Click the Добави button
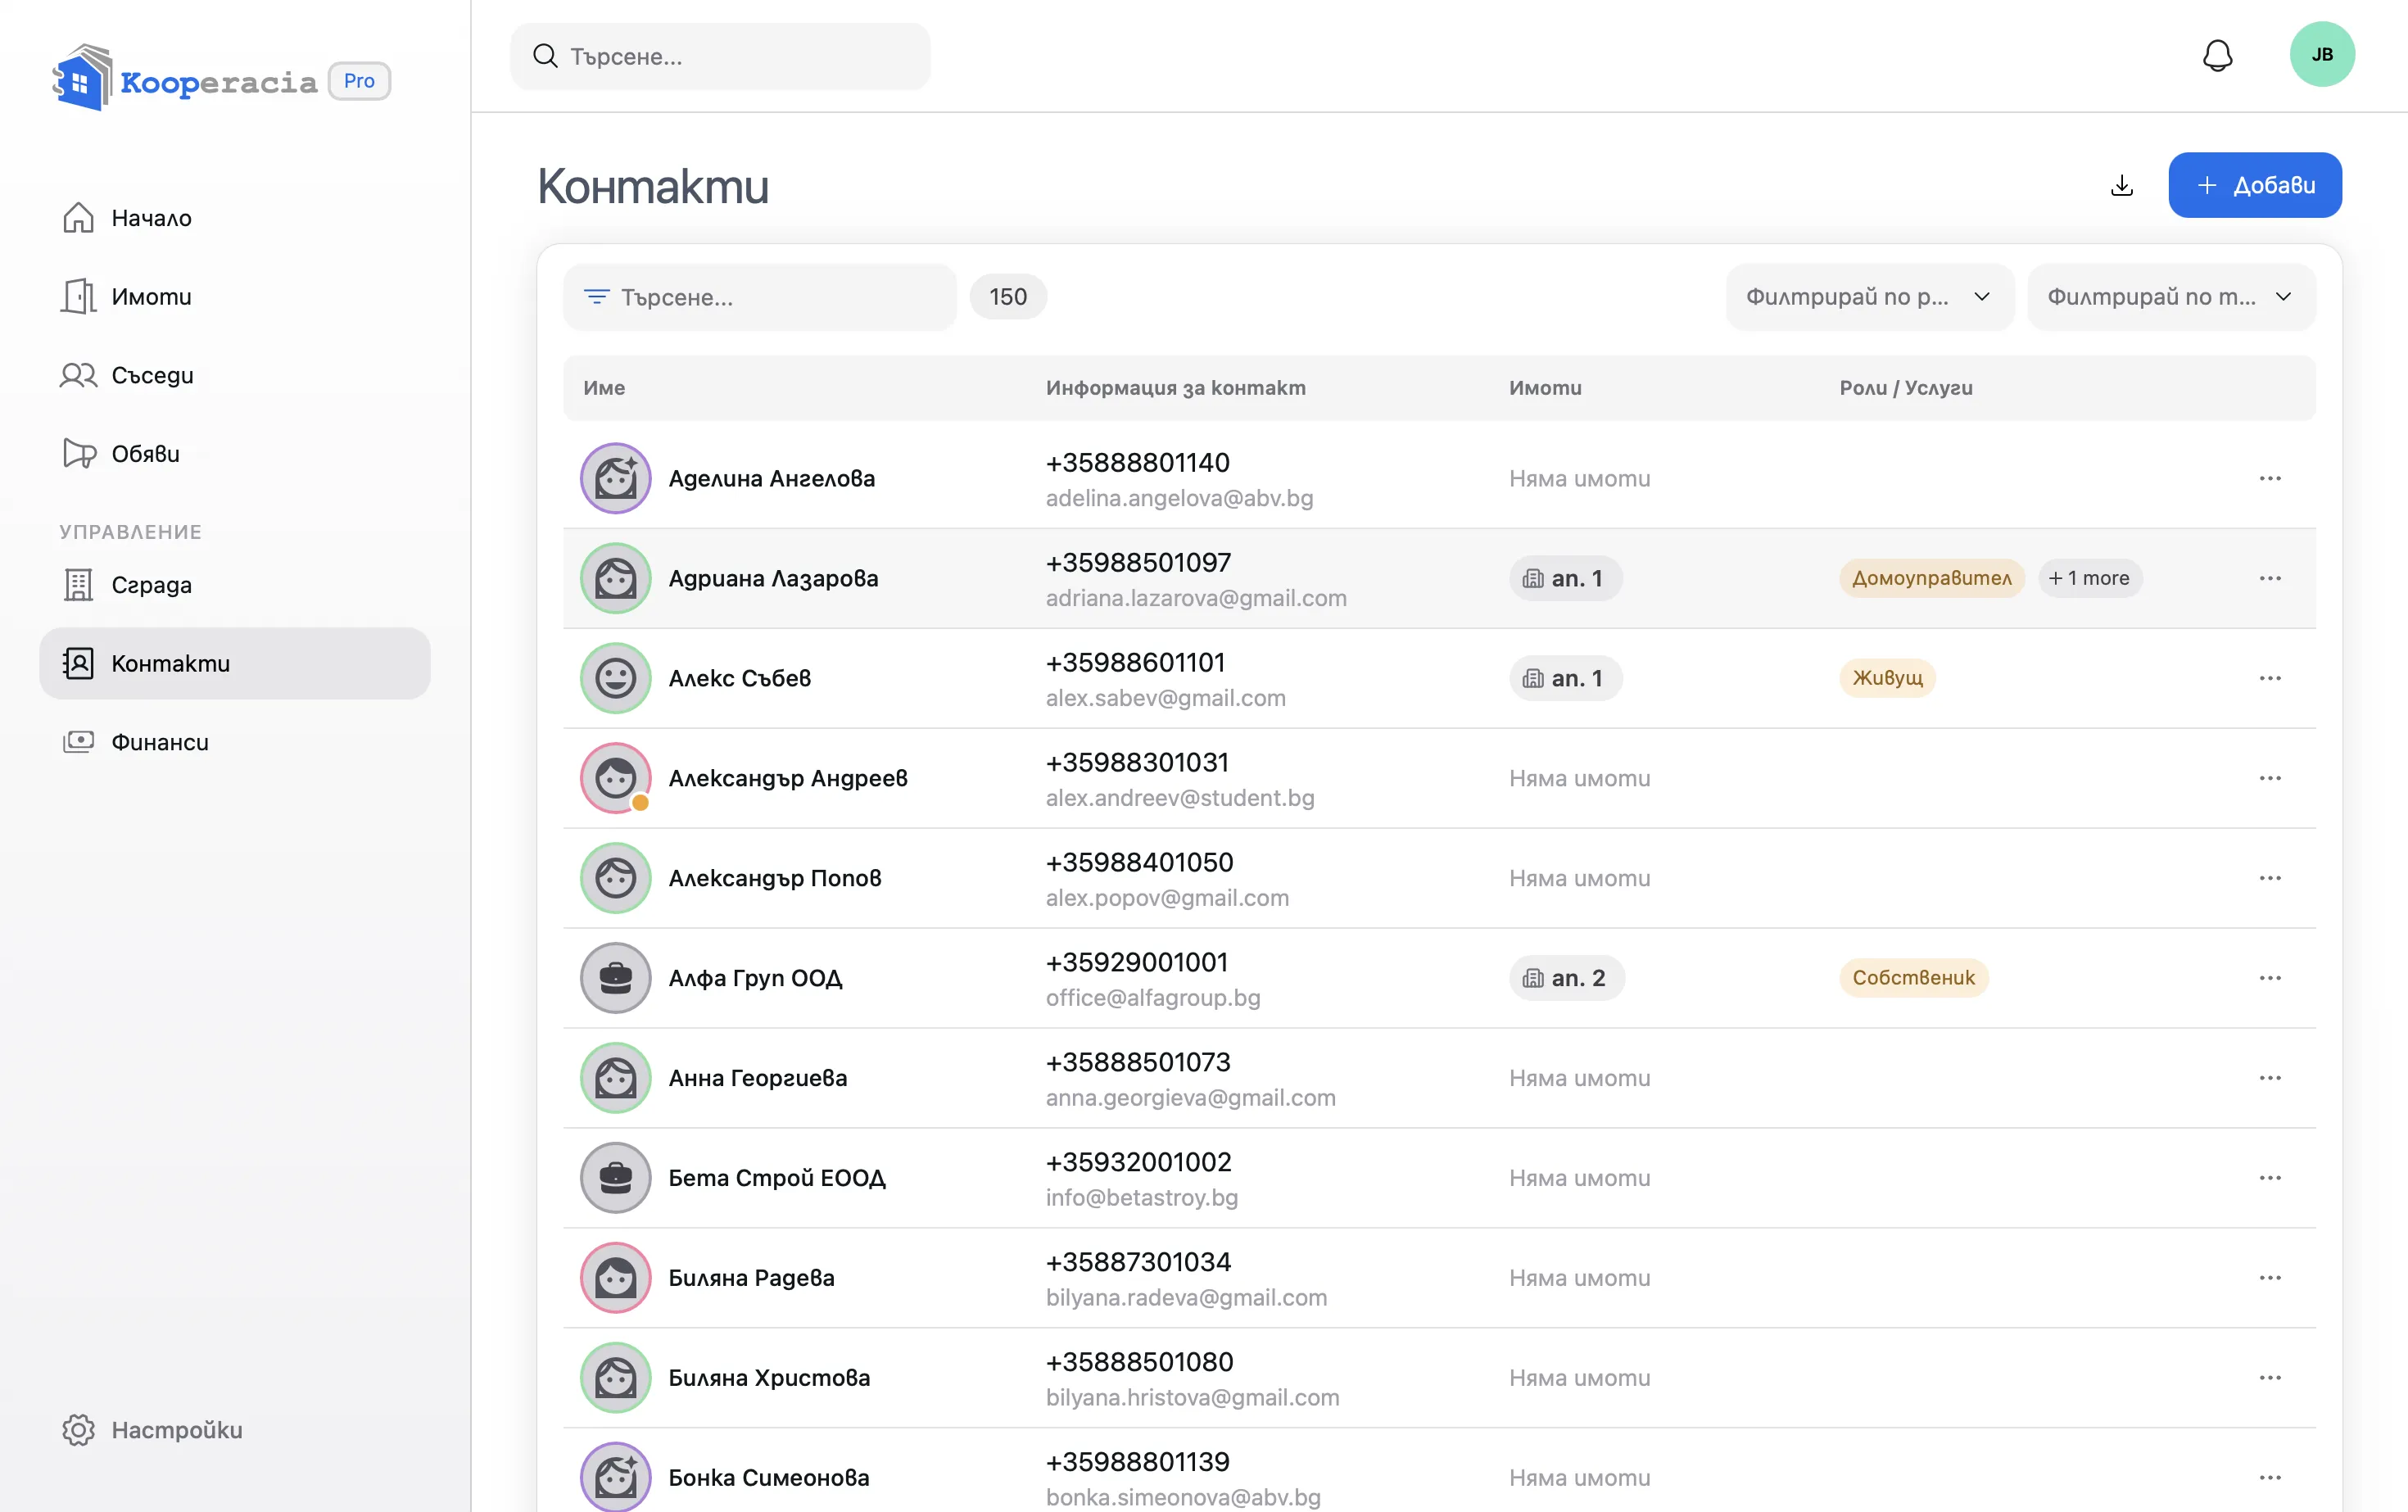The width and height of the screenshot is (2408, 1512). point(2255,186)
